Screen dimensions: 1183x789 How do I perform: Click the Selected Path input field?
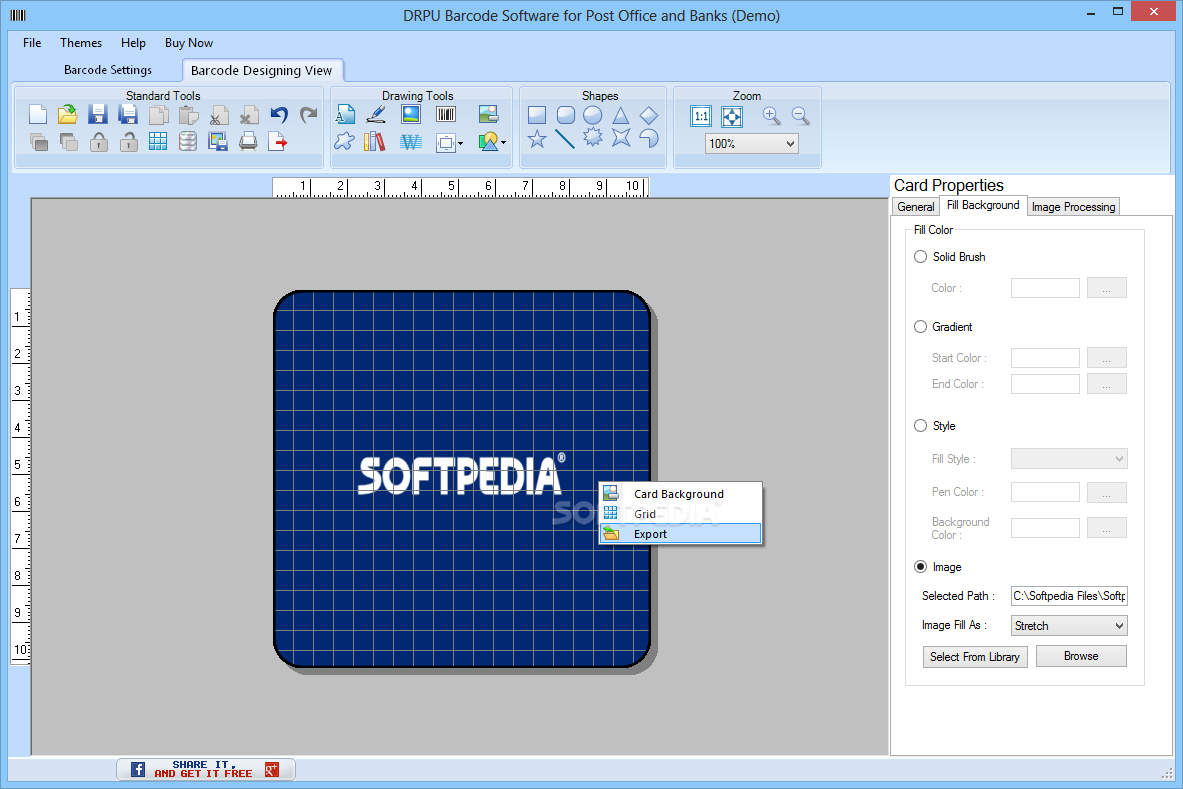[x=1069, y=596]
